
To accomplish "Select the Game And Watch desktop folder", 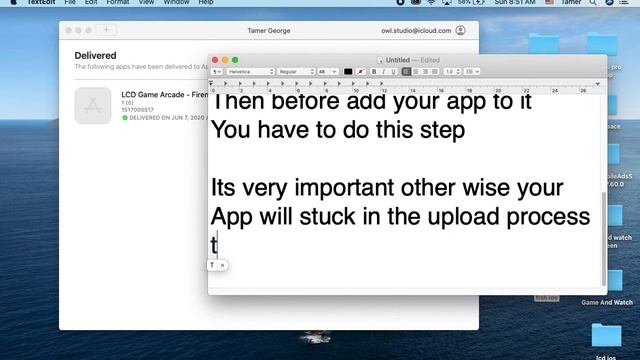I will (x=607, y=288).
